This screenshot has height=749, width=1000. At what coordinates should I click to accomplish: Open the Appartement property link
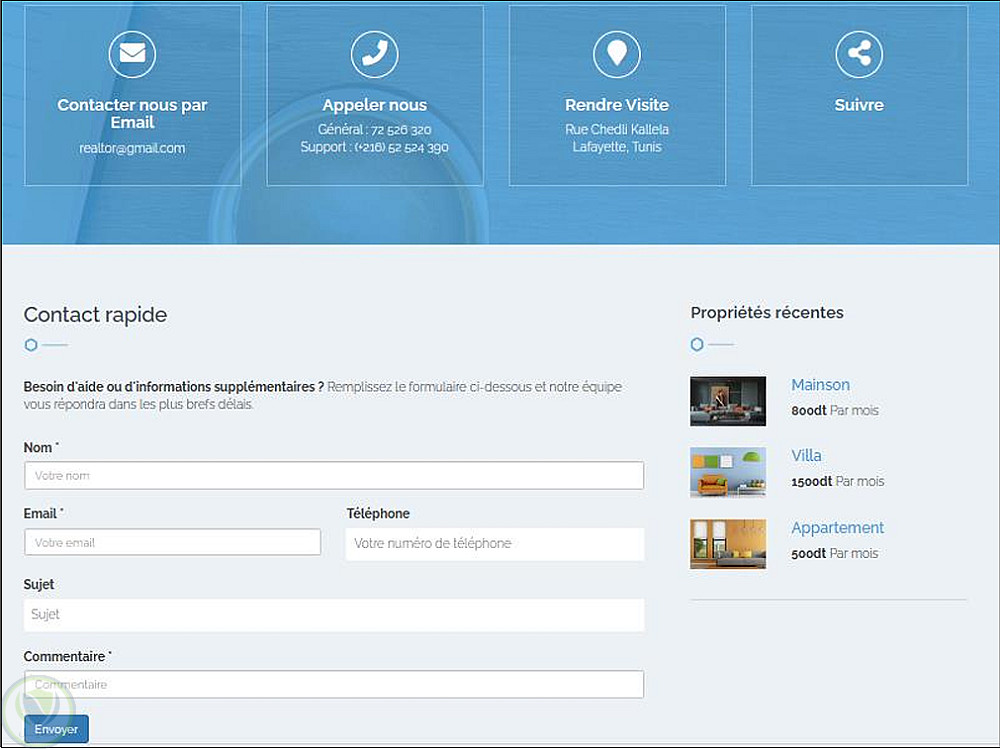(x=837, y=528)
